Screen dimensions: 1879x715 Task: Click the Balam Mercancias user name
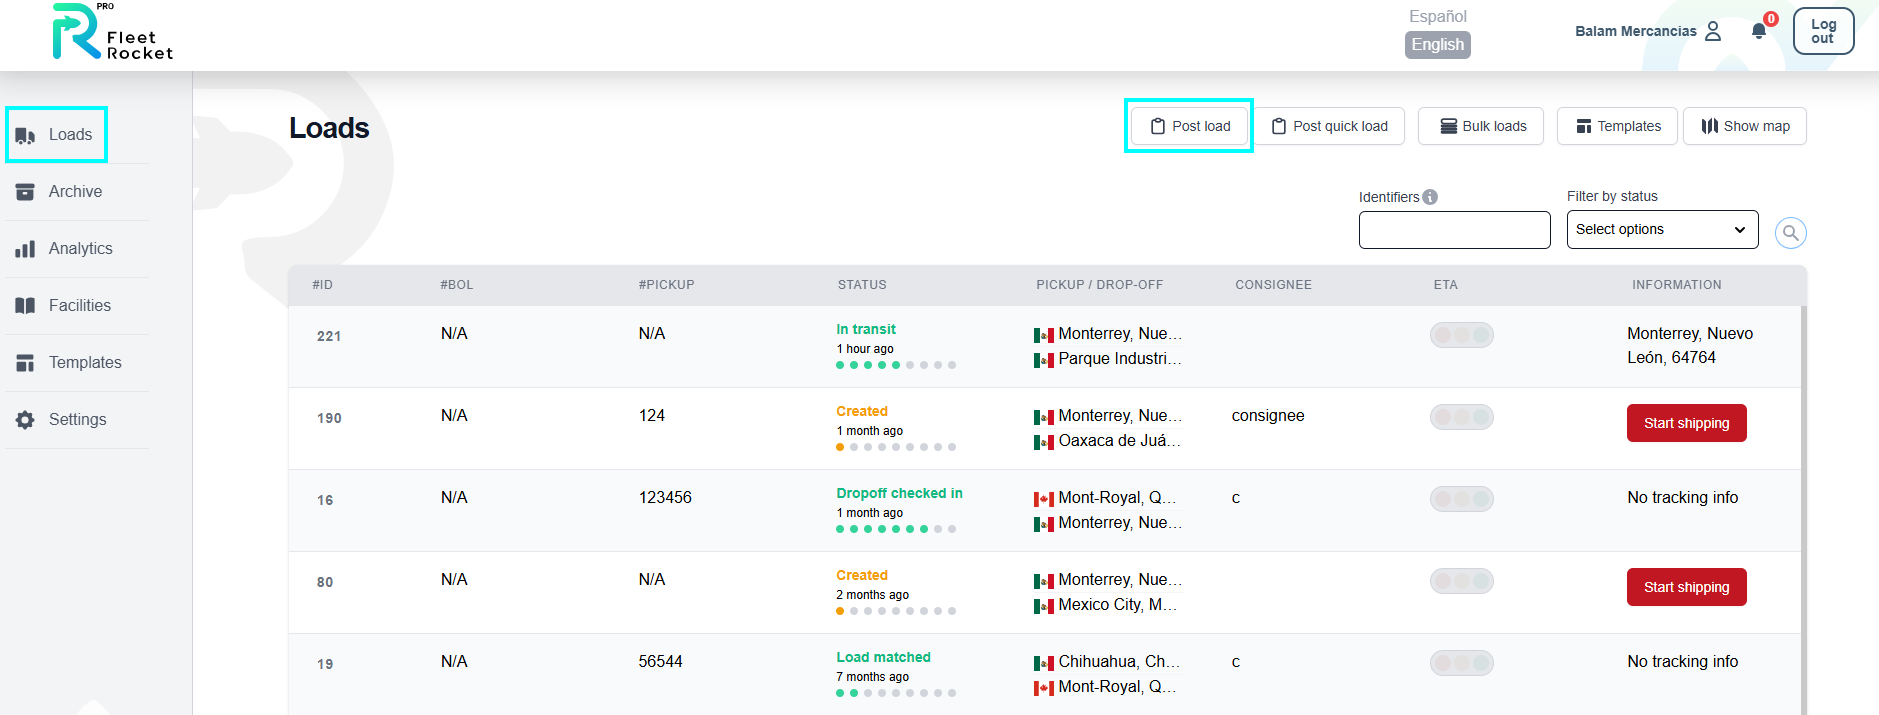coord(1636,31)
